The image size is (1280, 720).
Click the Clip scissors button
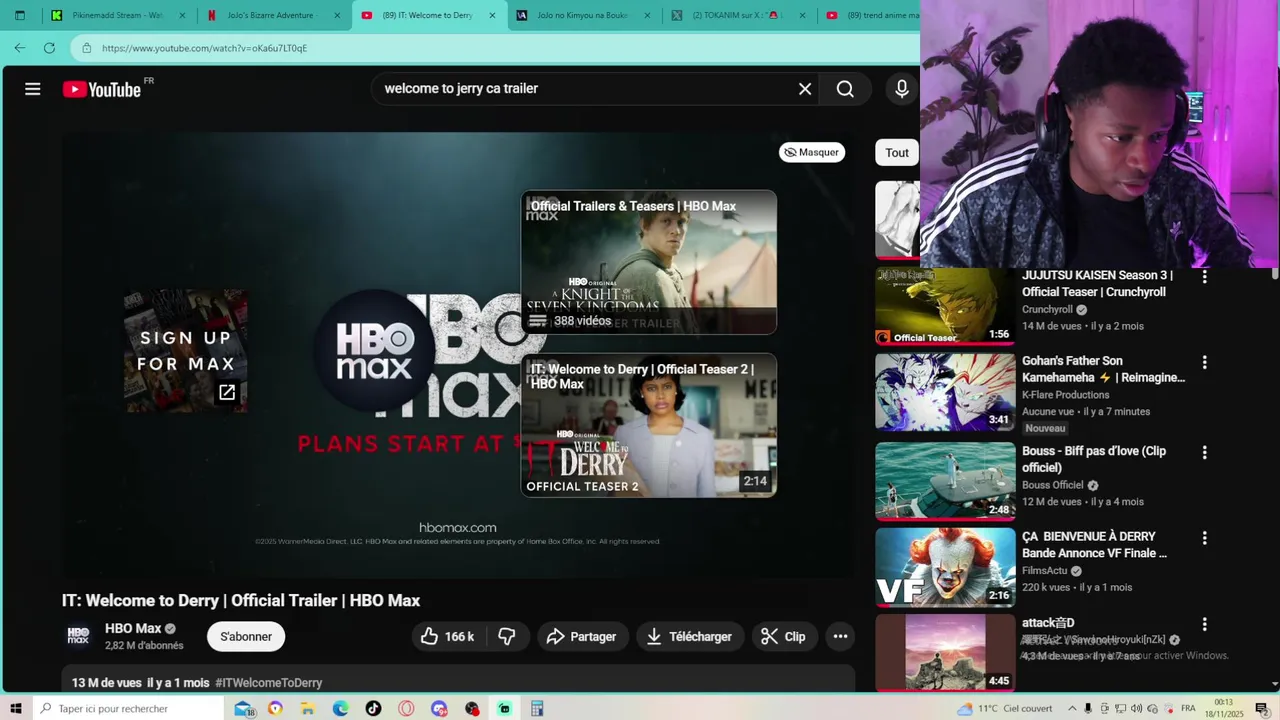pos(783,636)
